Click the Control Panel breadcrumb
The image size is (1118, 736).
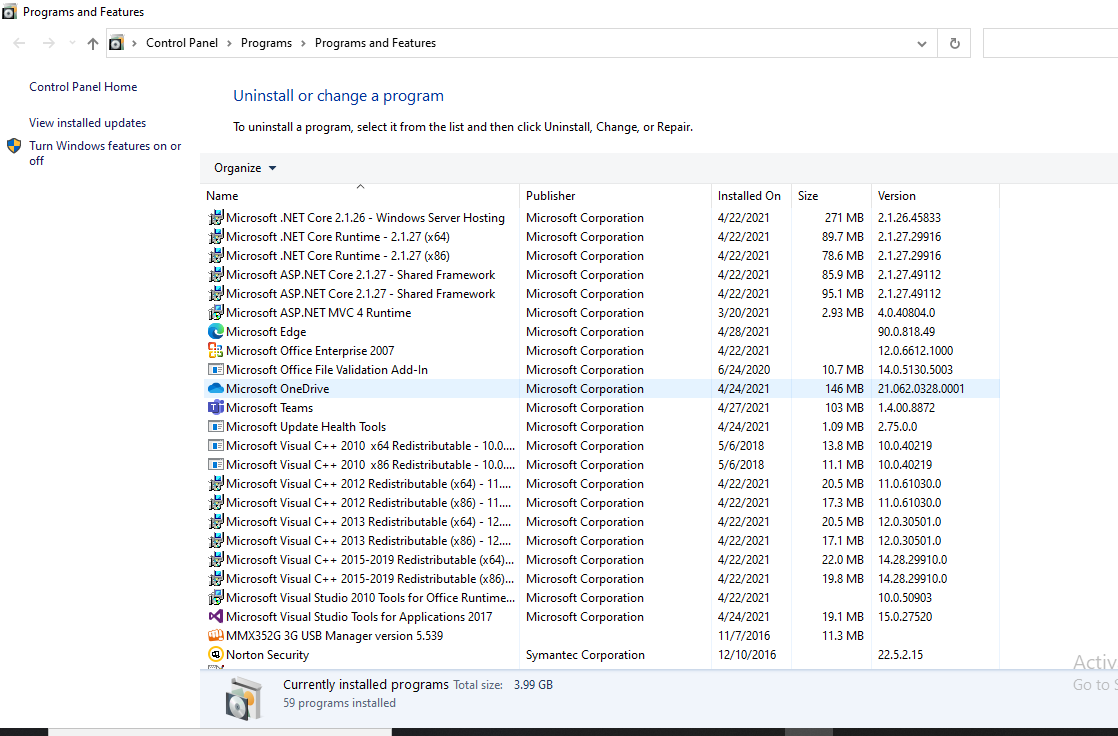[182, 43]
